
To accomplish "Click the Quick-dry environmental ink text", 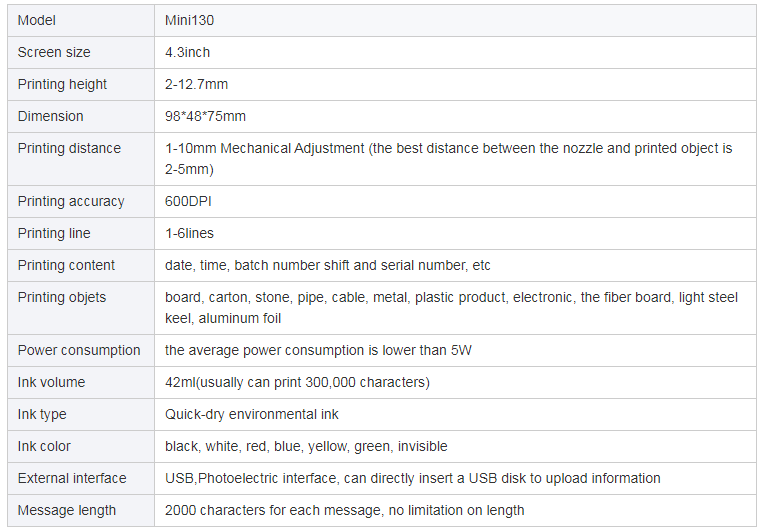I will click(251, 415).
